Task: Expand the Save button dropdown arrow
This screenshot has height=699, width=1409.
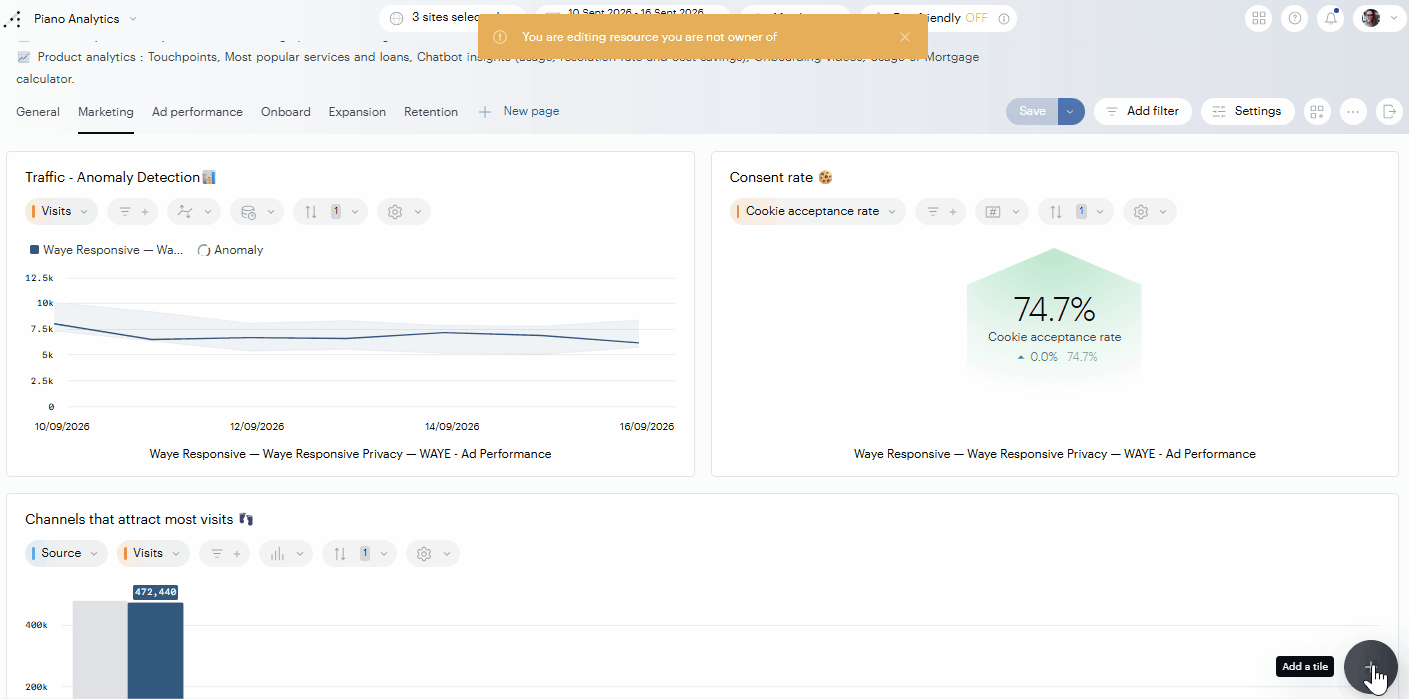Action: 1071,112
